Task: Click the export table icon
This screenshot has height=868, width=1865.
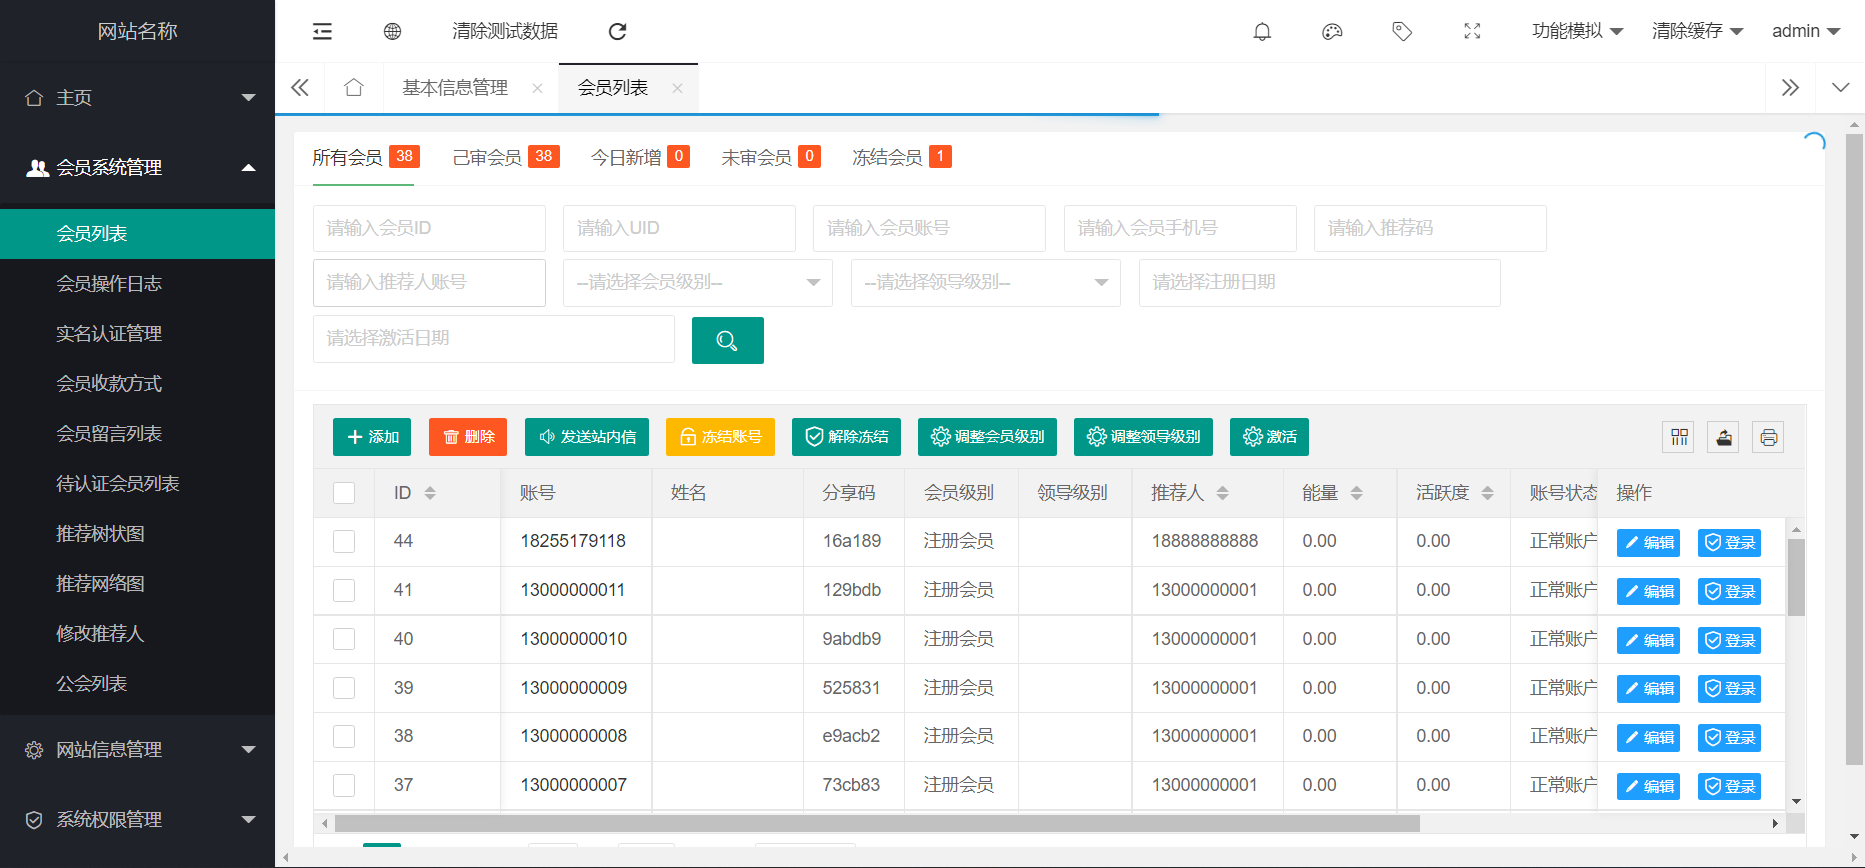Action: (1724, 437)
